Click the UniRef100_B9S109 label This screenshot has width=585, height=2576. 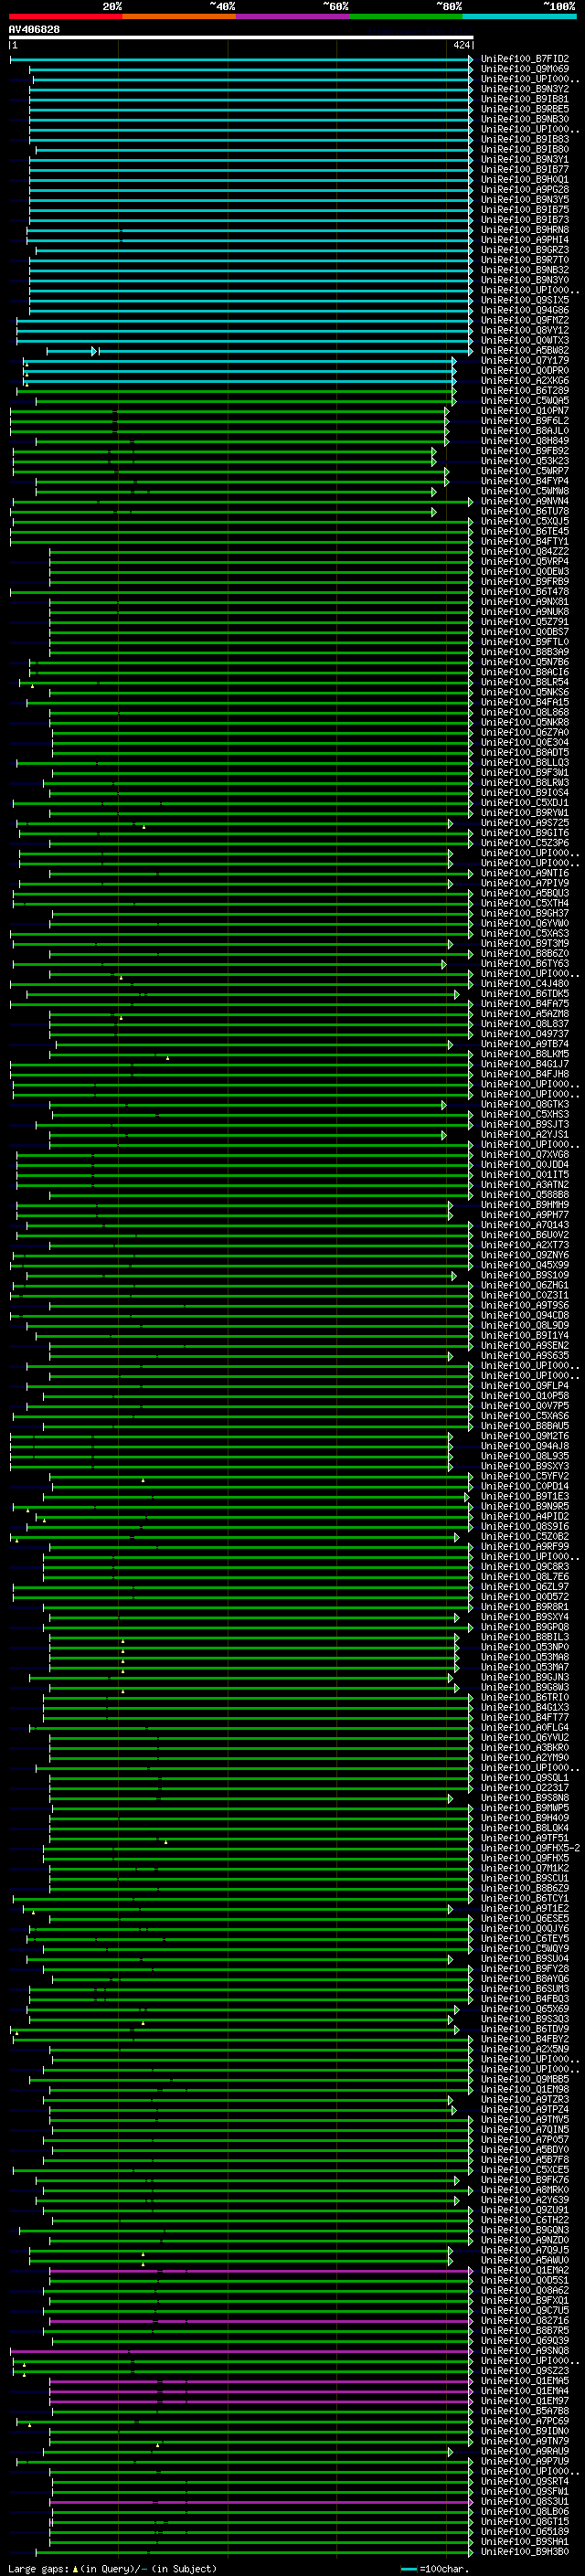point(525,1276)
